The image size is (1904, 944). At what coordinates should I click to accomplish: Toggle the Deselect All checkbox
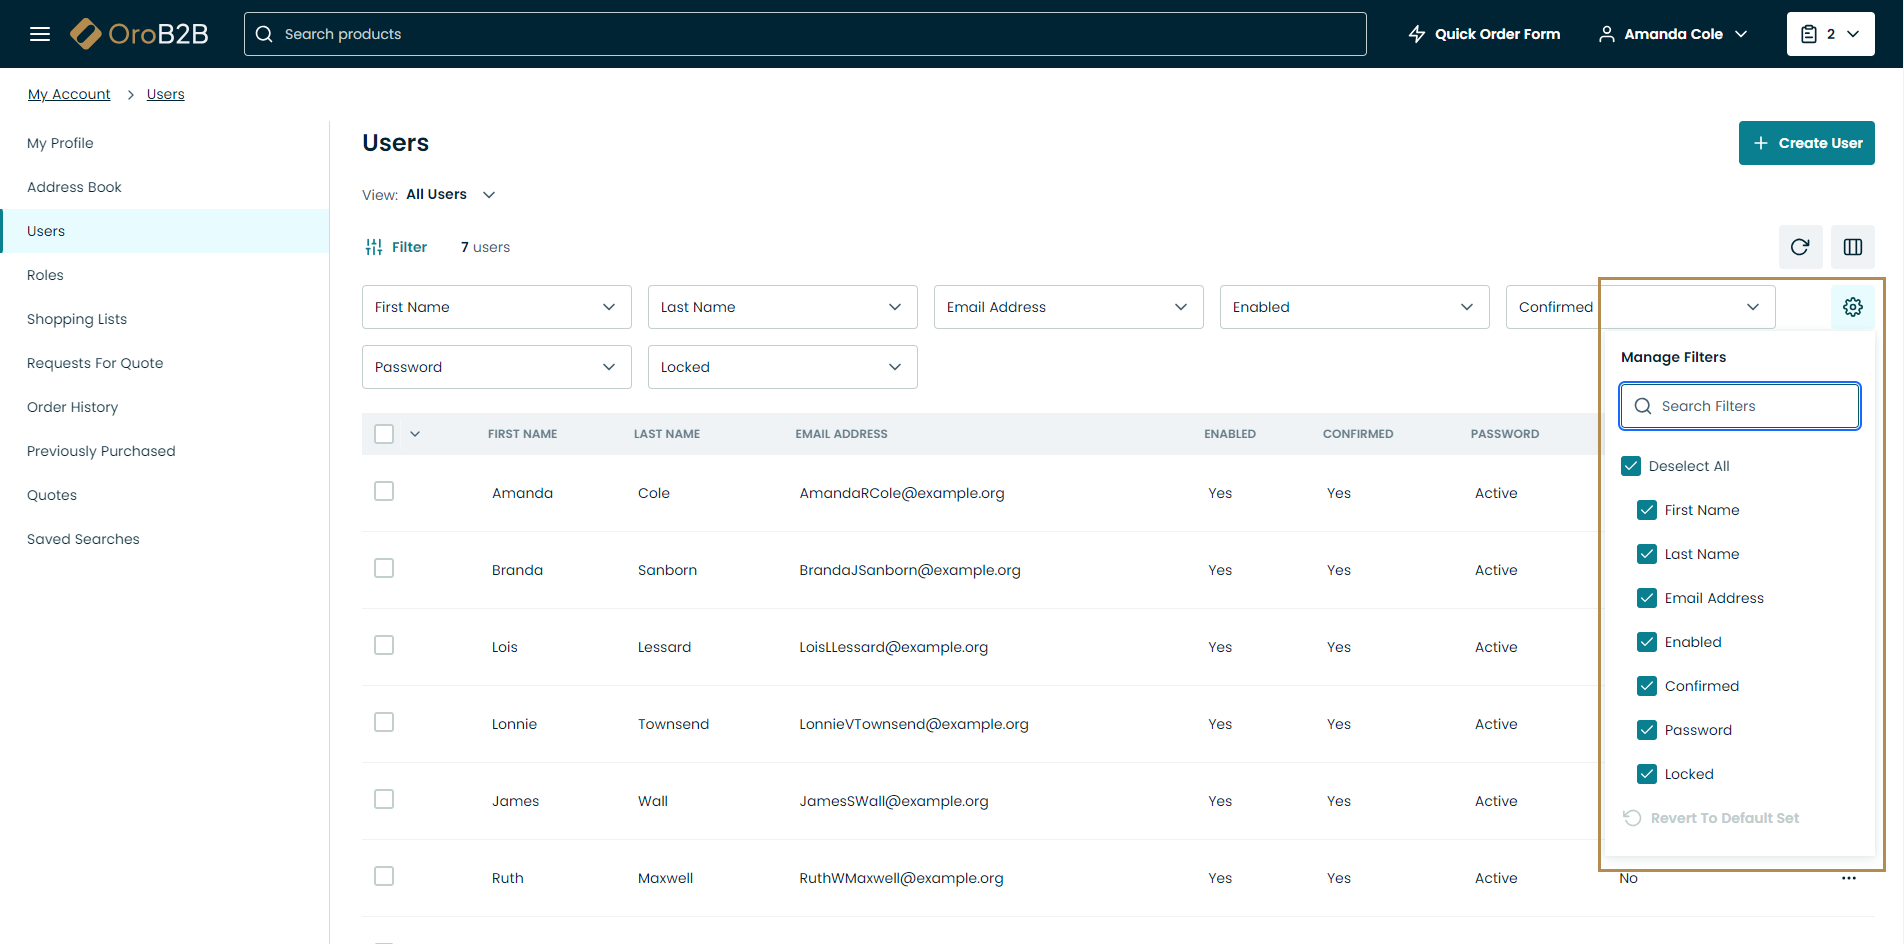[x=1631, y=466]
